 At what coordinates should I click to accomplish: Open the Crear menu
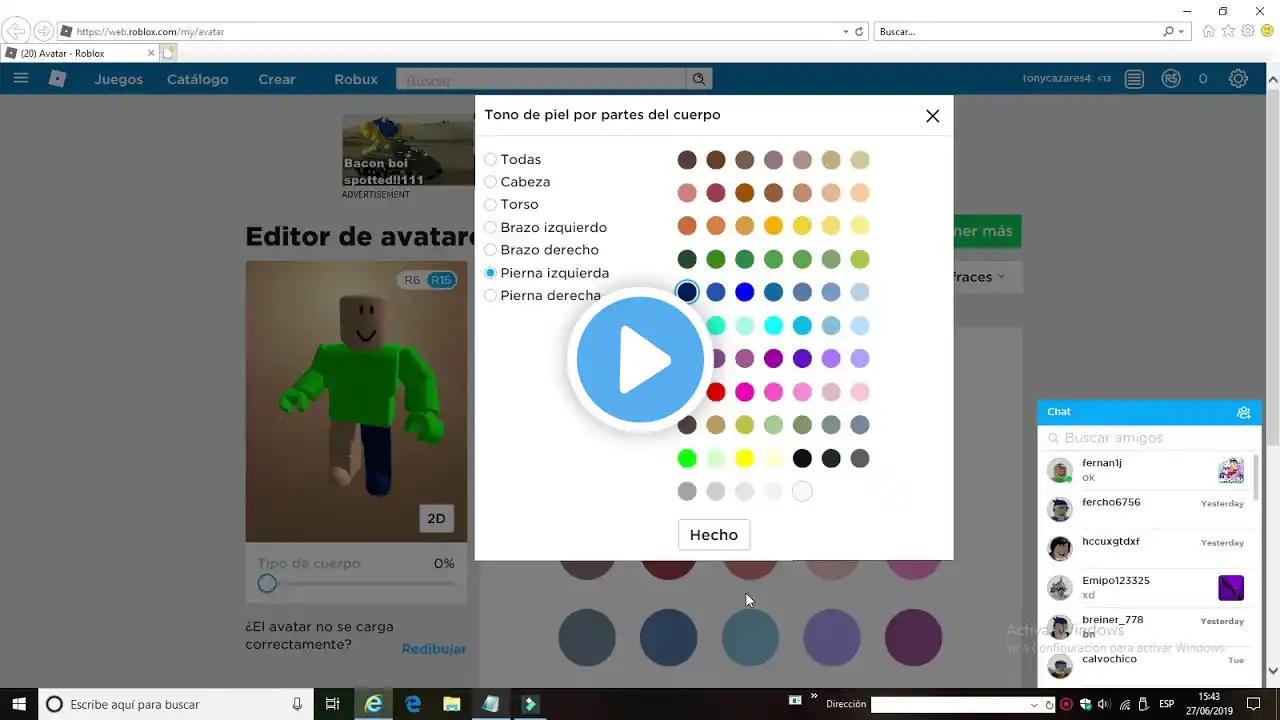click(277, 79)
